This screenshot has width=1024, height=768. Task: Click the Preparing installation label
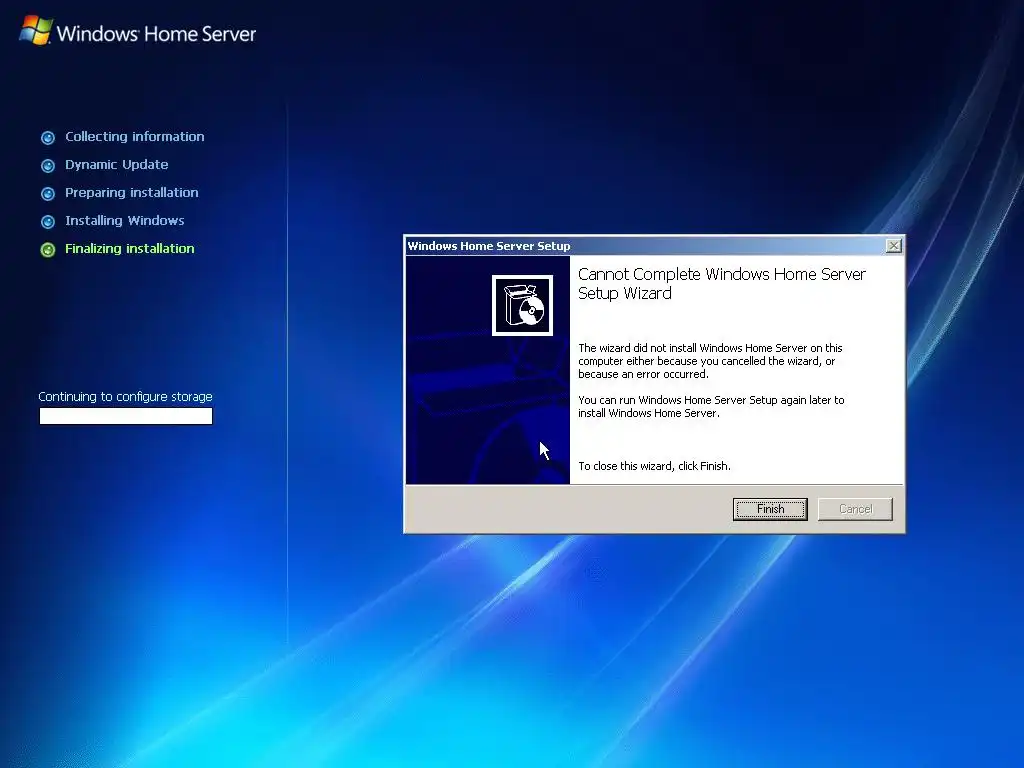pyautogui.click(x=131, y=193)
